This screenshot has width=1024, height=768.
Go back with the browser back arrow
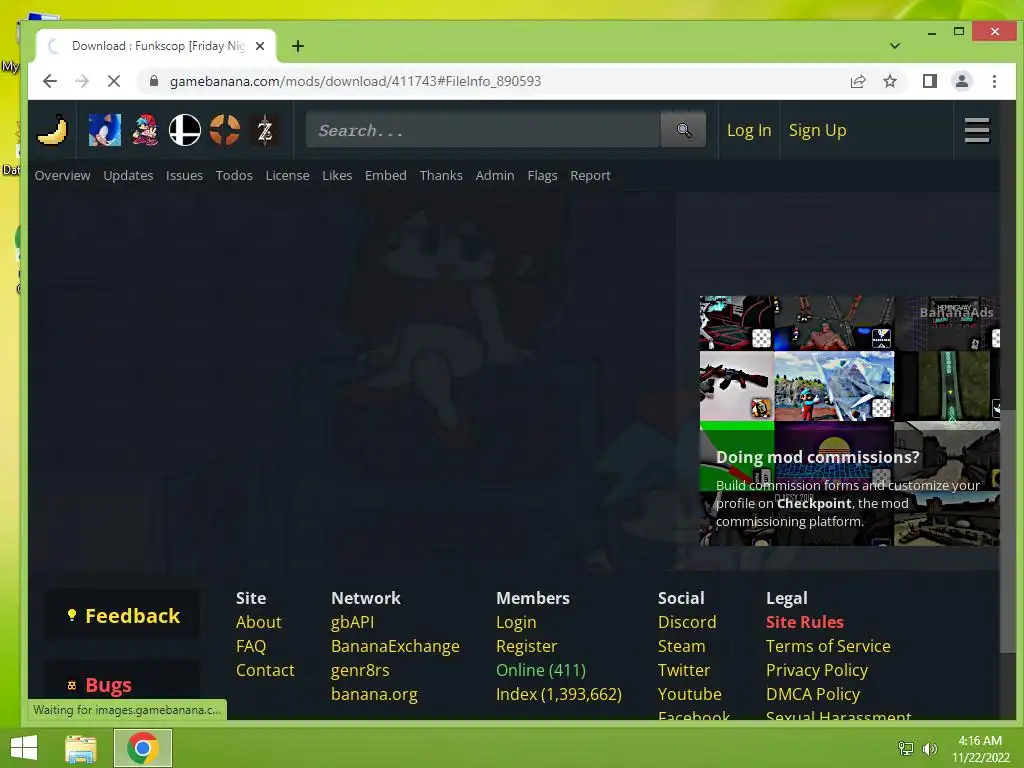(50, 81)
